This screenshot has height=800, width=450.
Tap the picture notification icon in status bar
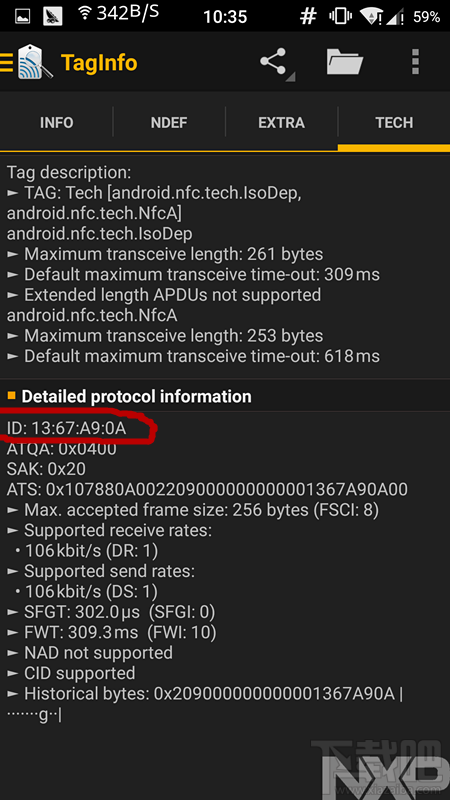[x=23, y=17]
